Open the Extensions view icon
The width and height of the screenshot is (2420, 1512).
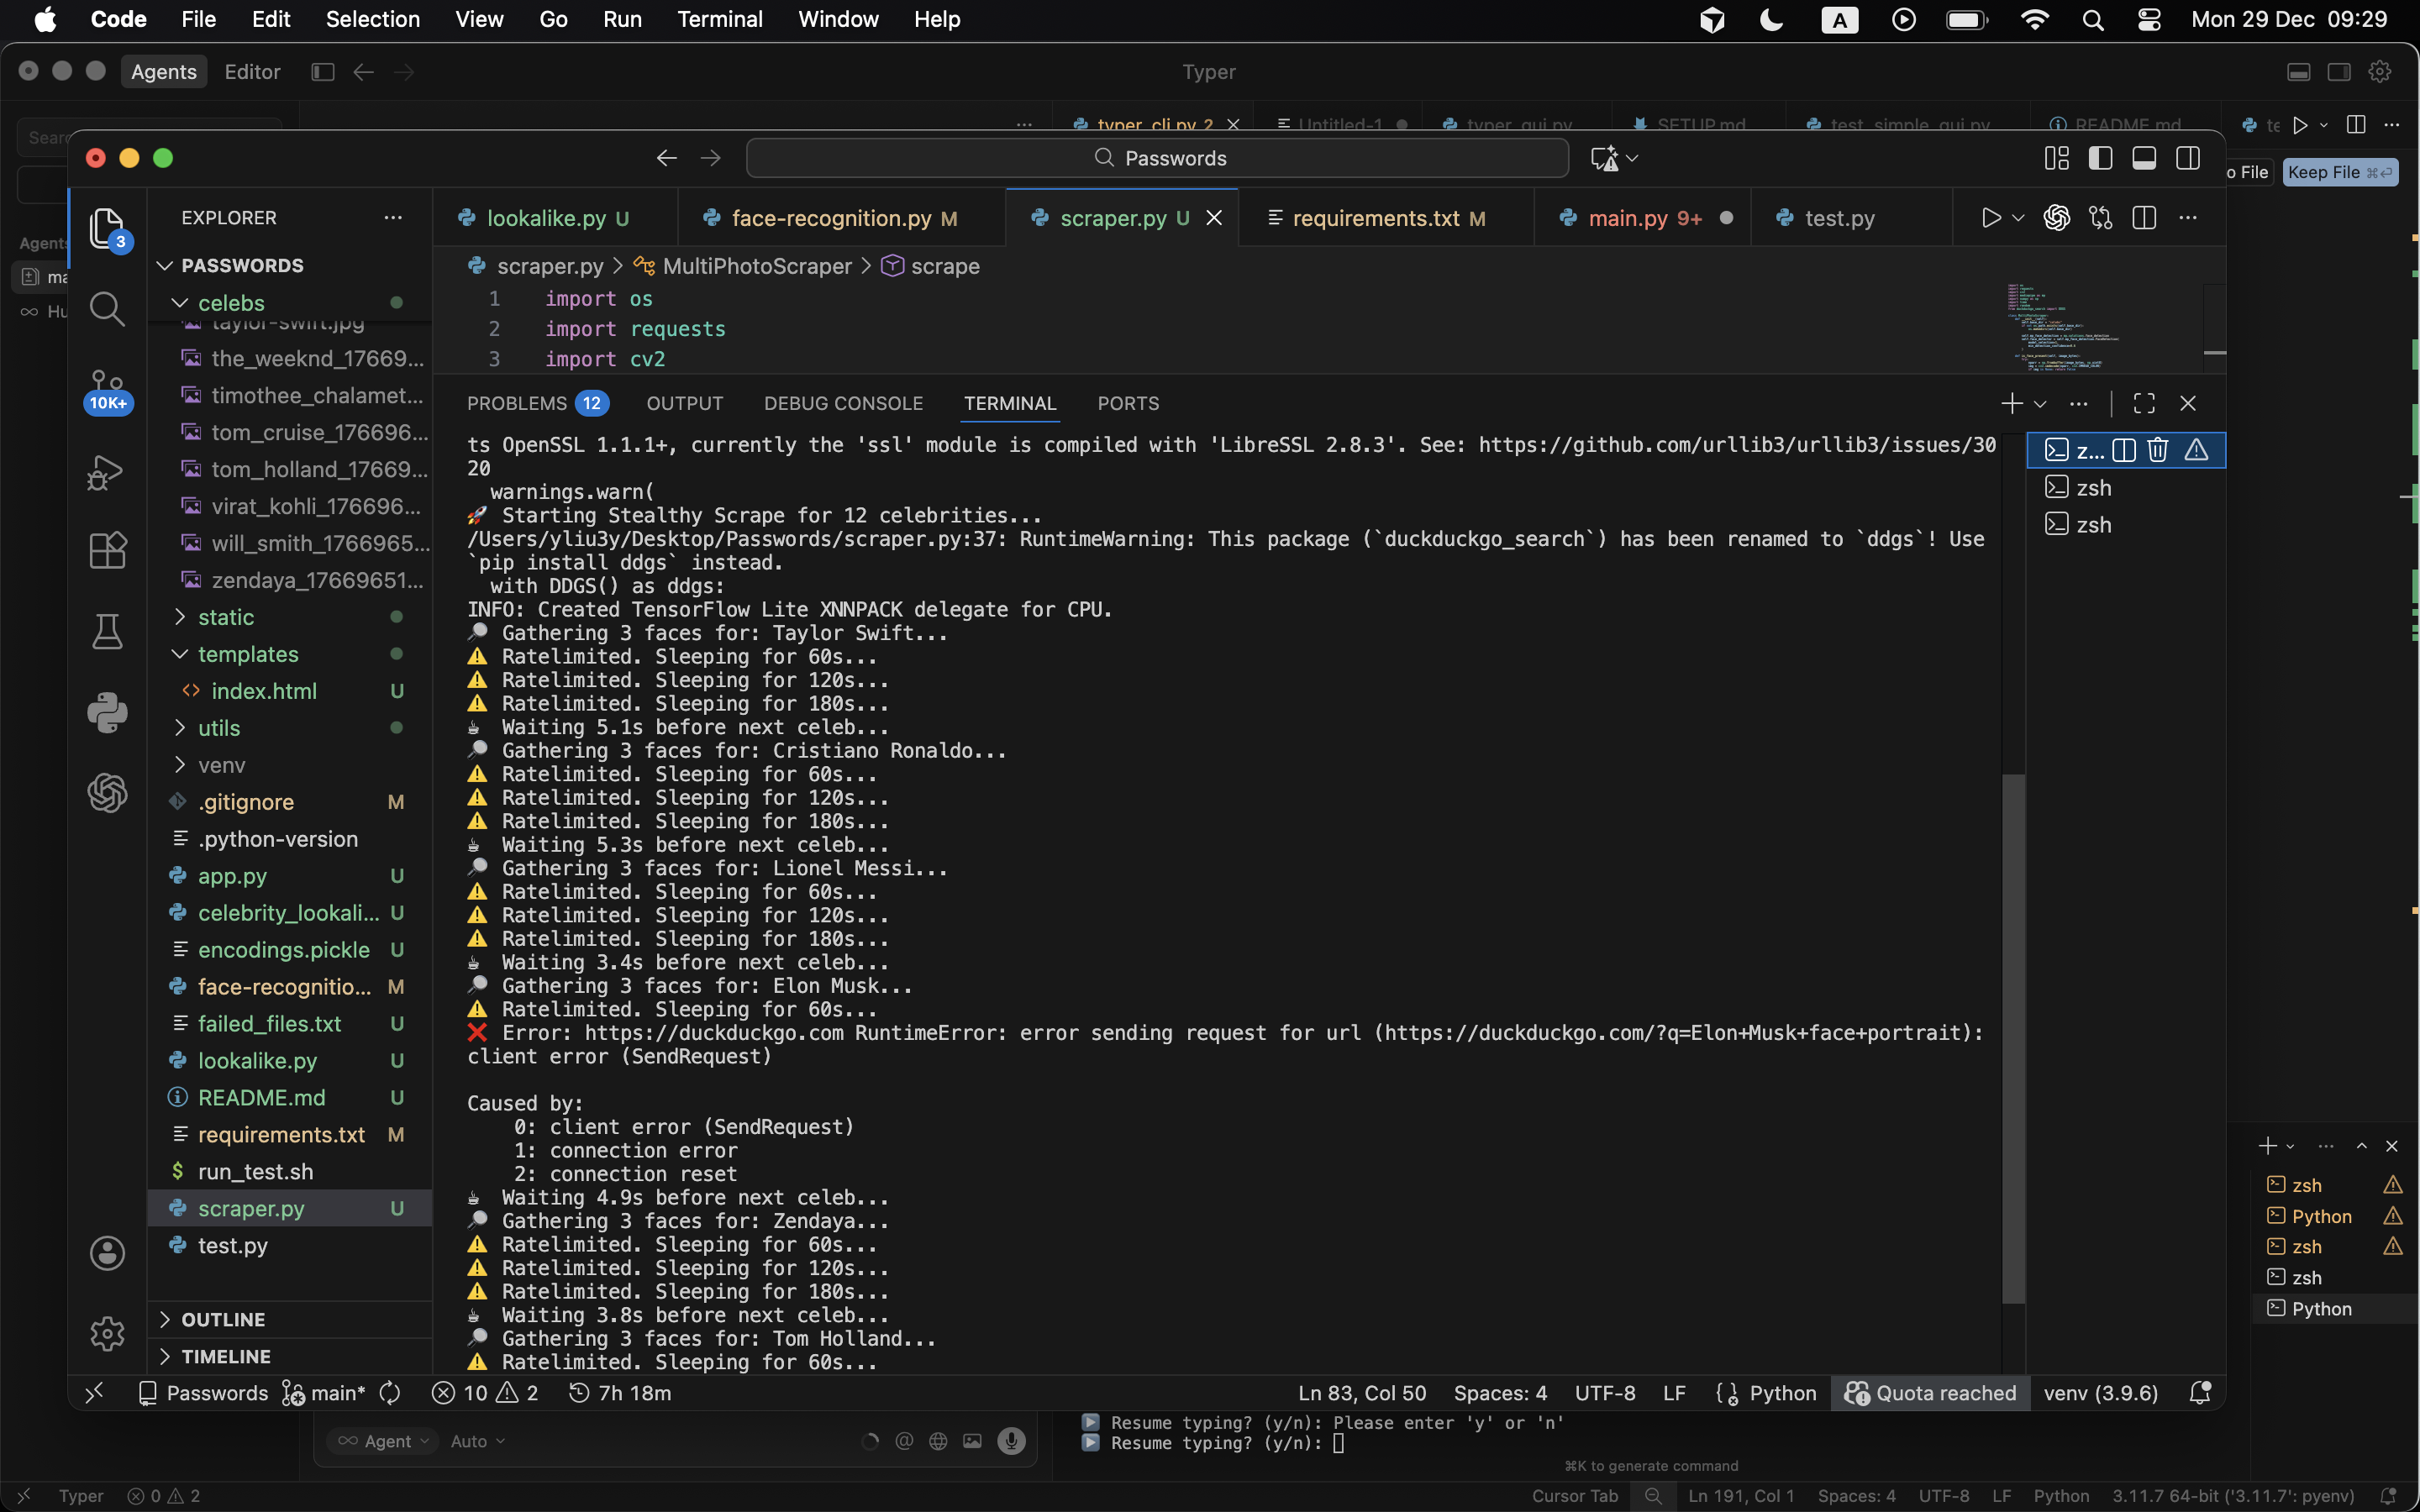pyautogui.click(x=107, y=550)
